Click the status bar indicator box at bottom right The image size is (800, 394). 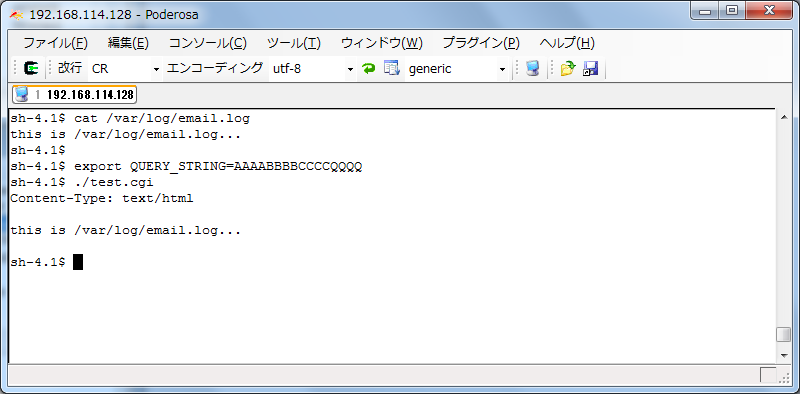click(768, 375)
